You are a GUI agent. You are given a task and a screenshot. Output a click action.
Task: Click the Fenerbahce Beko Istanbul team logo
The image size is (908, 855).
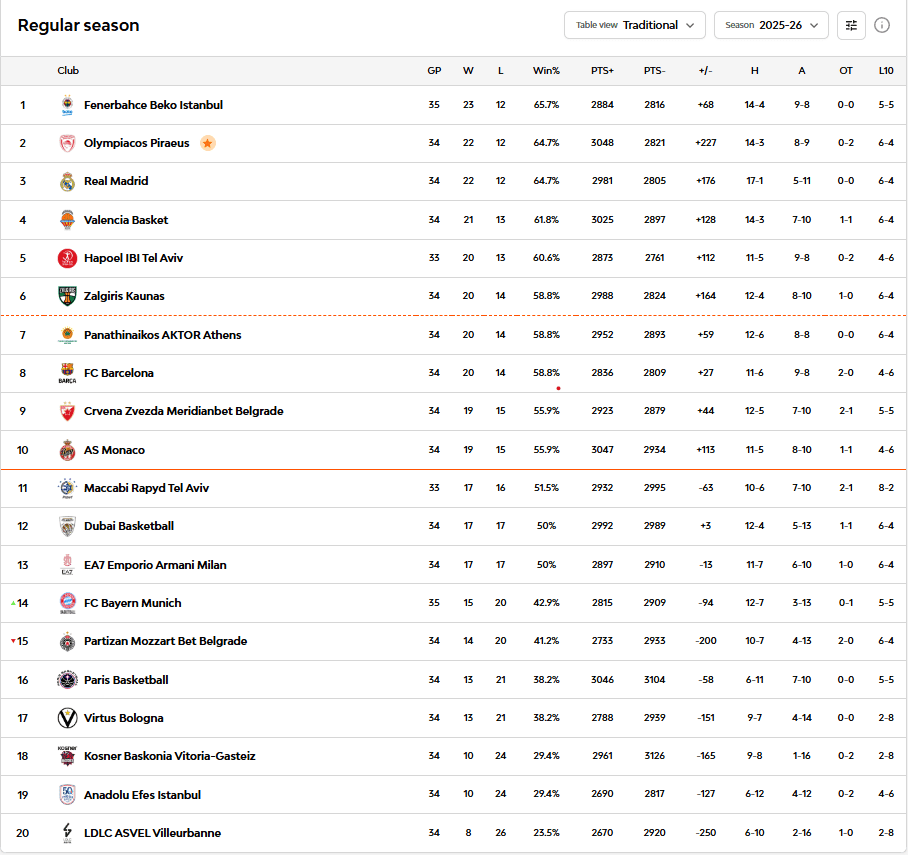[67, 105]
